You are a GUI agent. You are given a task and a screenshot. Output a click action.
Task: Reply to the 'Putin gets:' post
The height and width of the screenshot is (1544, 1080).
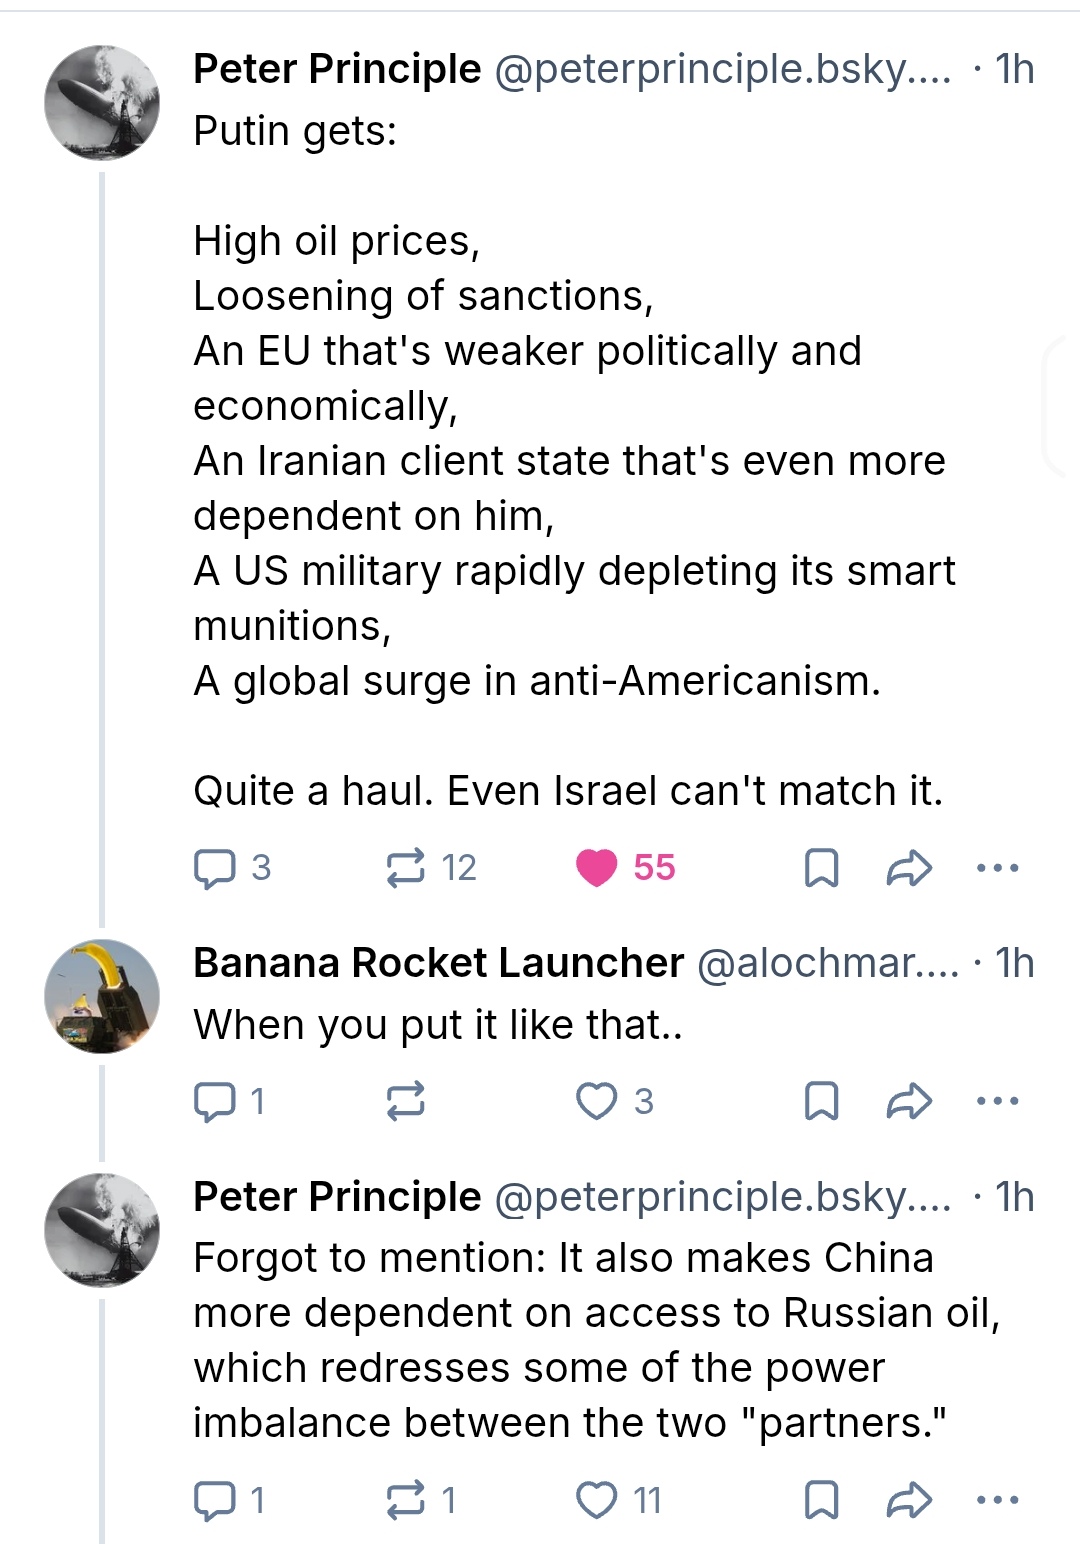pyautogui.click(x=214, y=868)
